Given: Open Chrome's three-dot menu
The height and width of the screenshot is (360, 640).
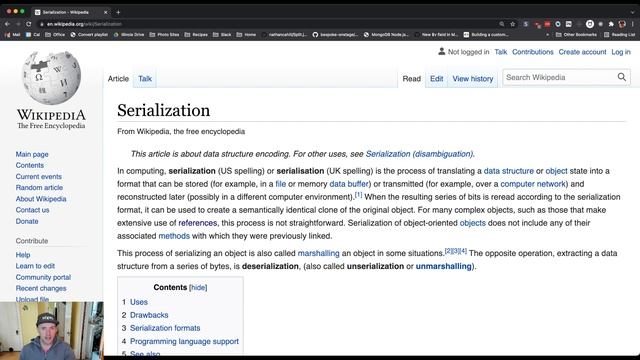Looking at the screenshot, I should (x=632, y=24).
